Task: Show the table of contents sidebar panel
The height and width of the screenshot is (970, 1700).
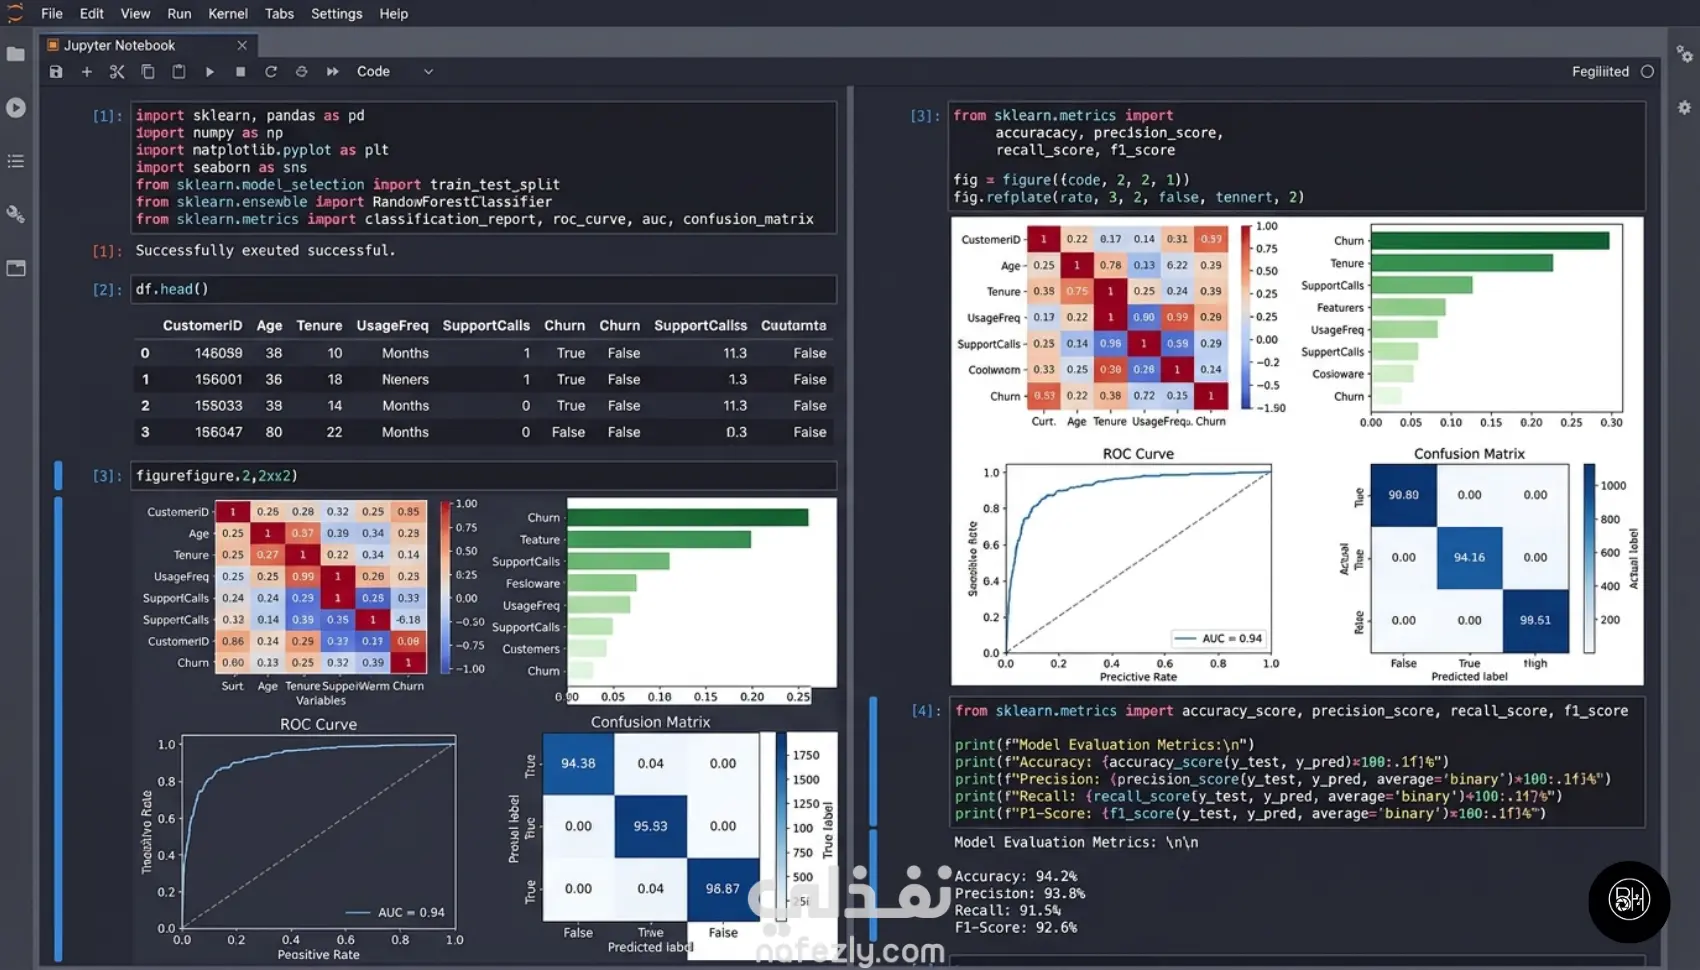Action: click(16, 161)
